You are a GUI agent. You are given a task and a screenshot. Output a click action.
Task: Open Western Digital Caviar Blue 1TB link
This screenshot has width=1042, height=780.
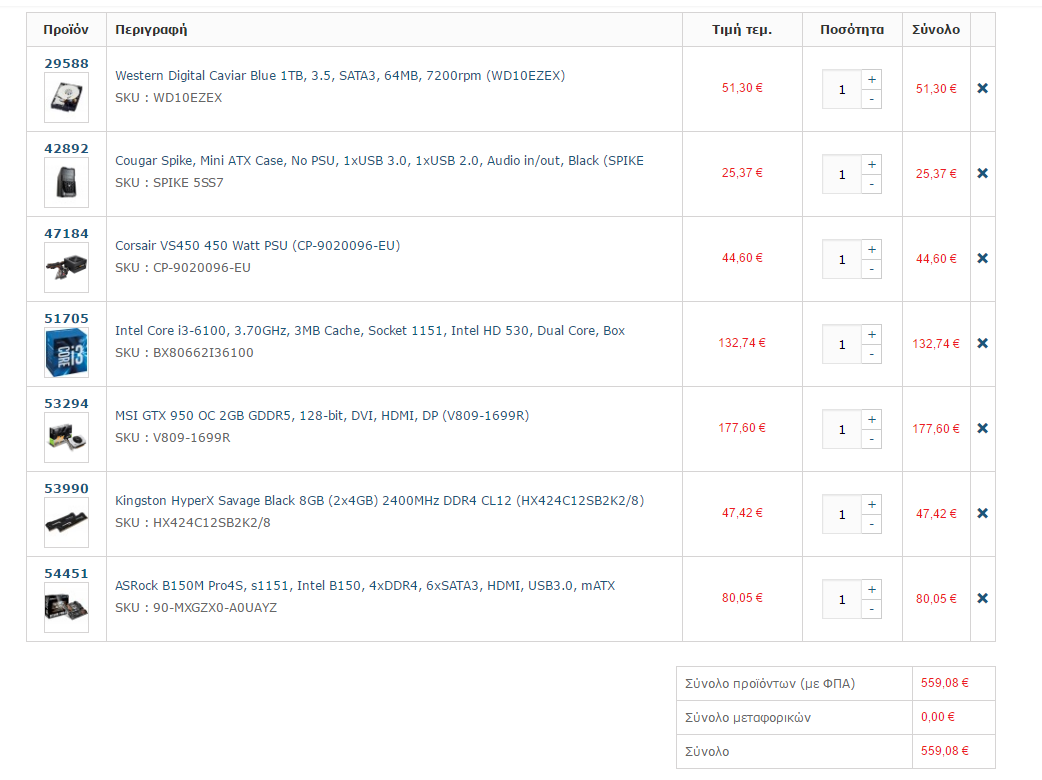pos(340,76)
